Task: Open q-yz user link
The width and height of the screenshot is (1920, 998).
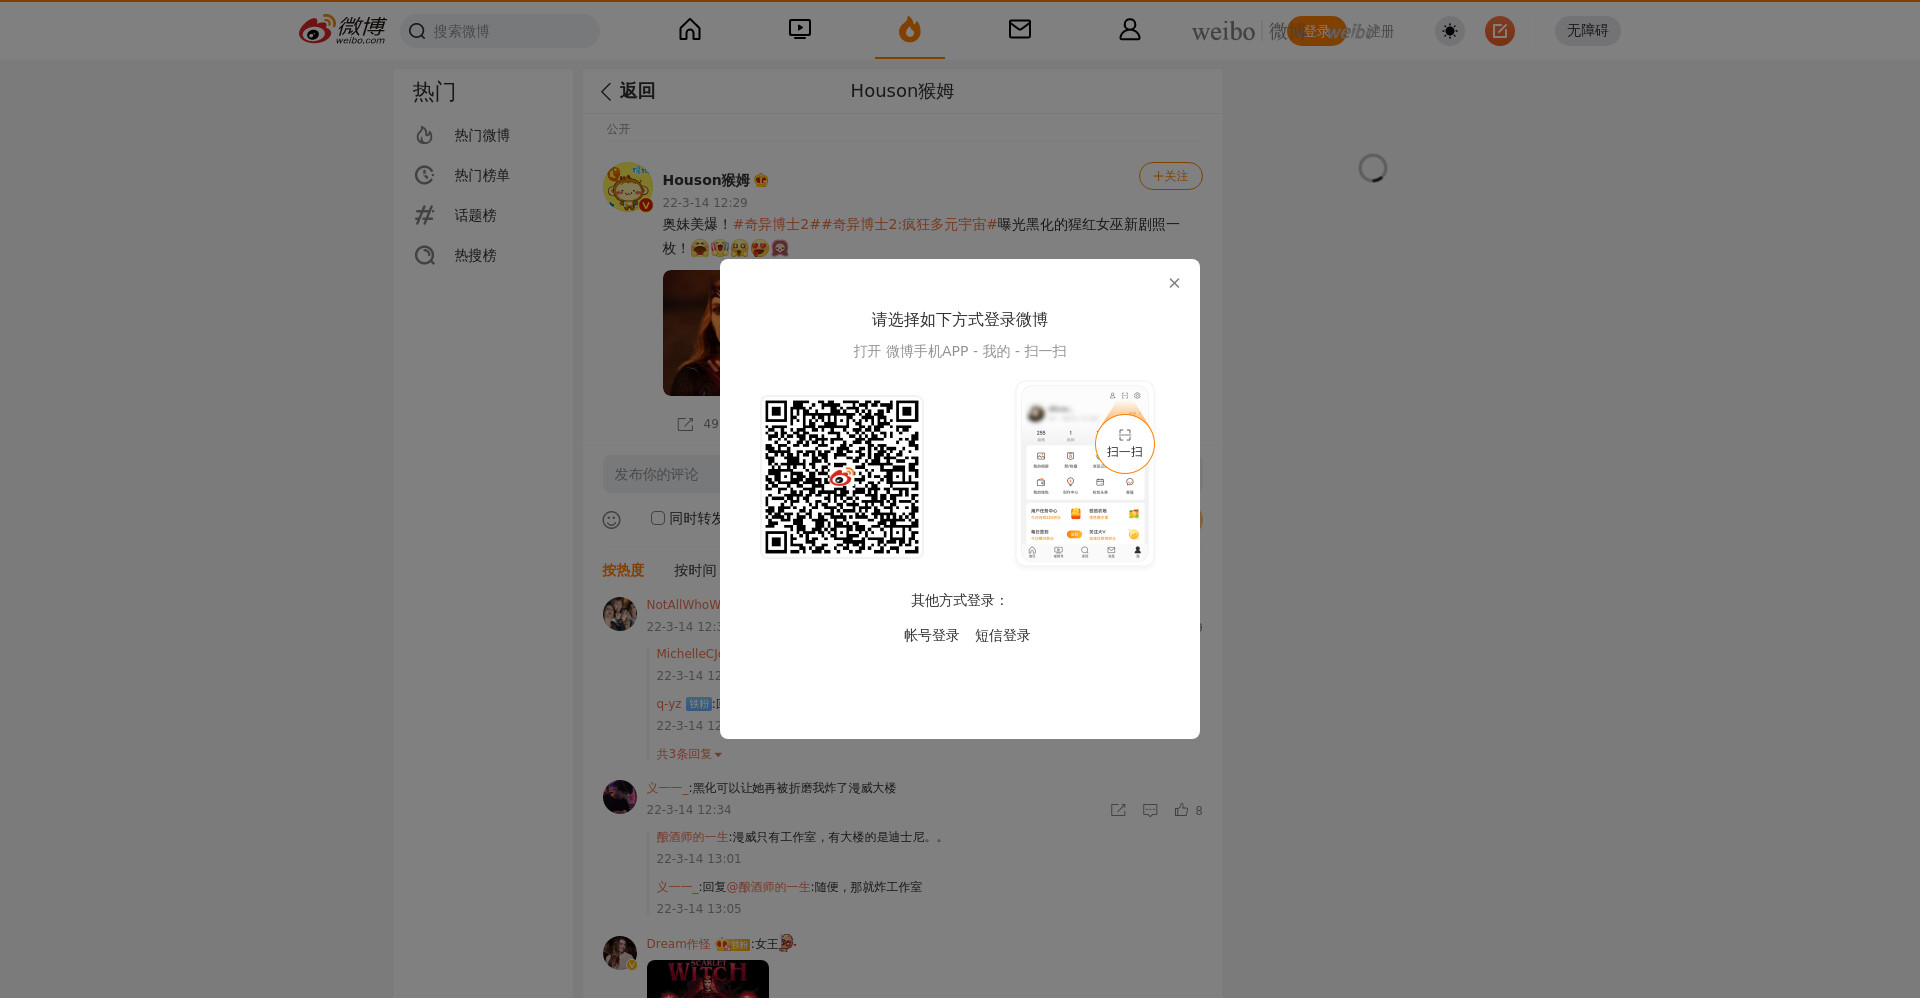Action: point(669,704)
